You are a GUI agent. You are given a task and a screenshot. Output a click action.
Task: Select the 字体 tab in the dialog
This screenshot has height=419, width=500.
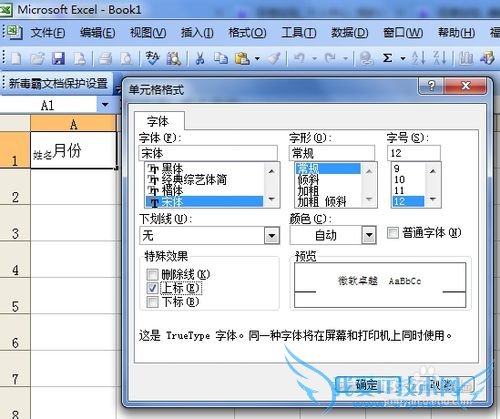click(159, 121)
